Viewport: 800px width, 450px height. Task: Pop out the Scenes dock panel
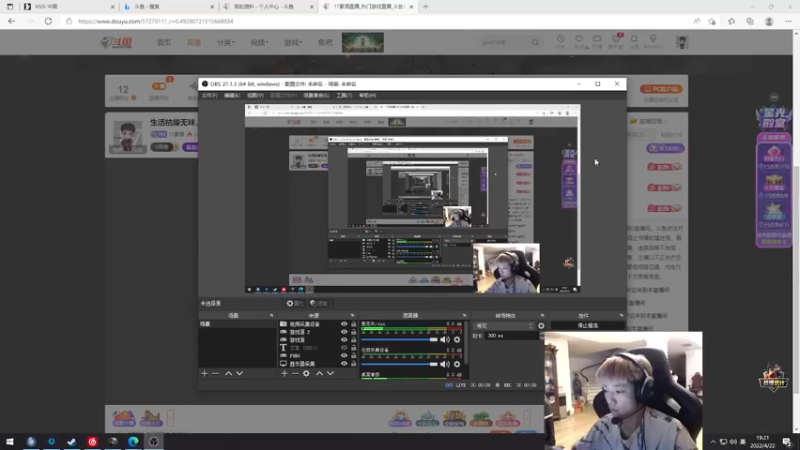(271, 315)
